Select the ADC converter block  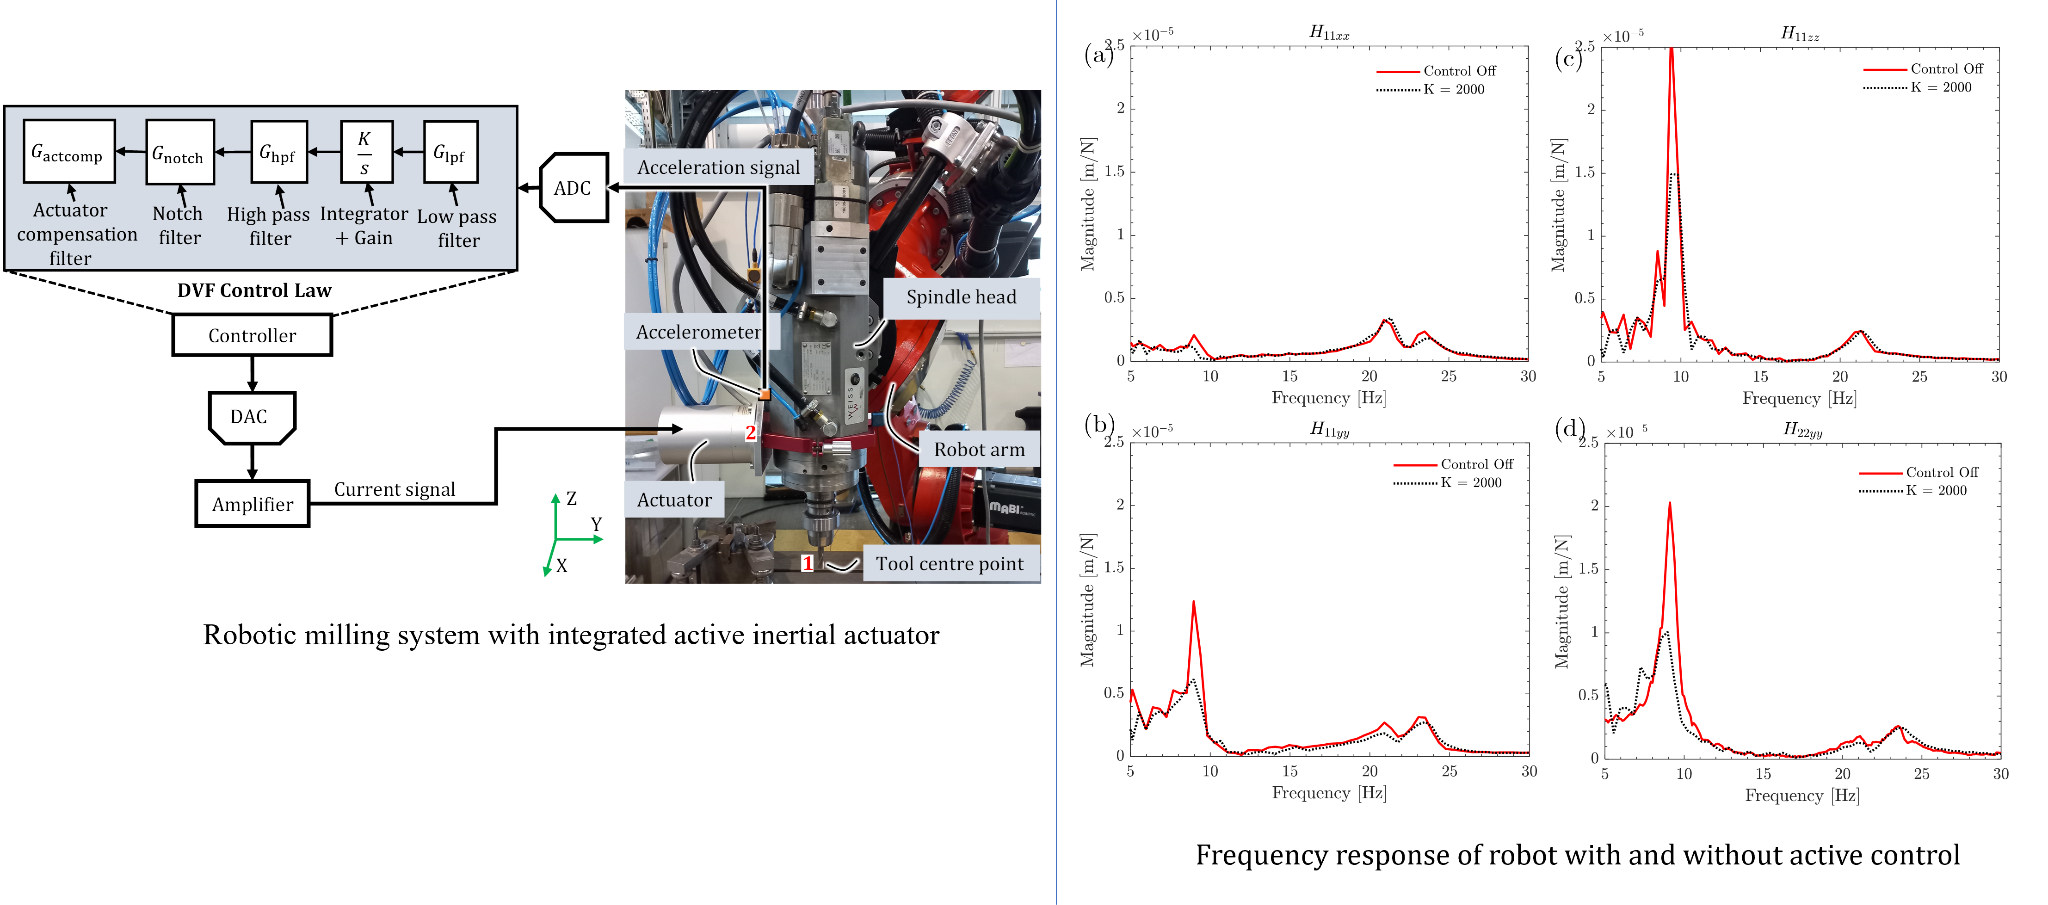(x=574, y=187)
